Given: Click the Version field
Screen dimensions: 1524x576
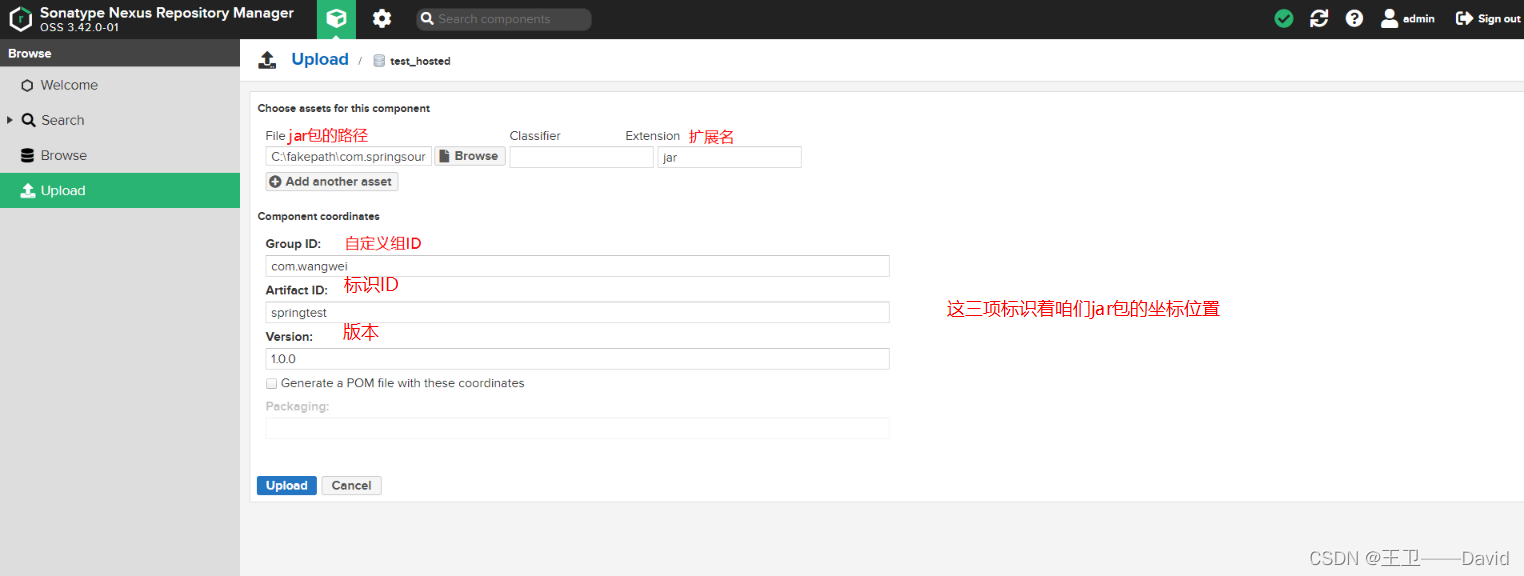Looking at the screenshot, I should 577,358.
